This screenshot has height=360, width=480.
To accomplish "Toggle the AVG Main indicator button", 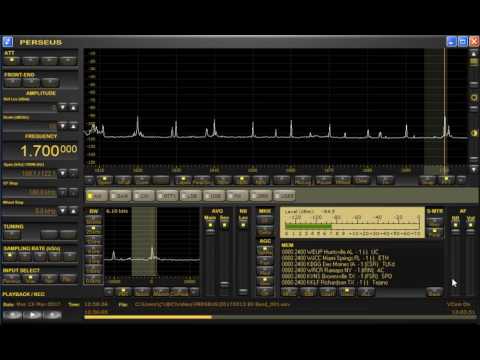I will (210, 226).
